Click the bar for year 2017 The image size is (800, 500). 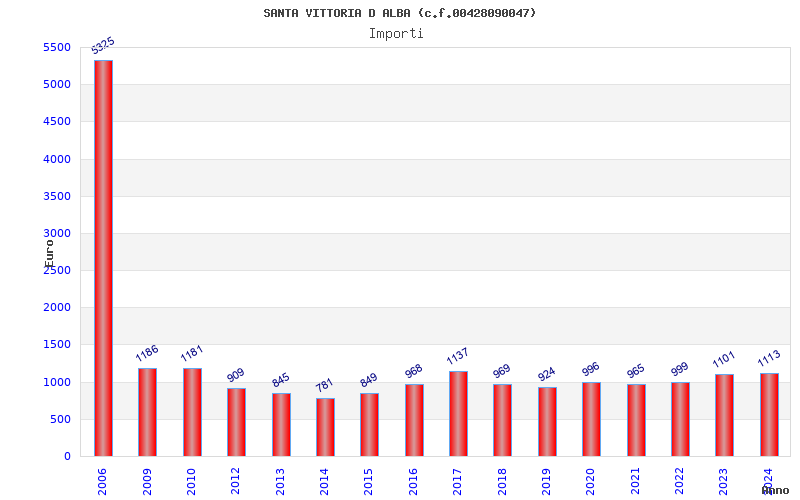[x=458, y=414]
